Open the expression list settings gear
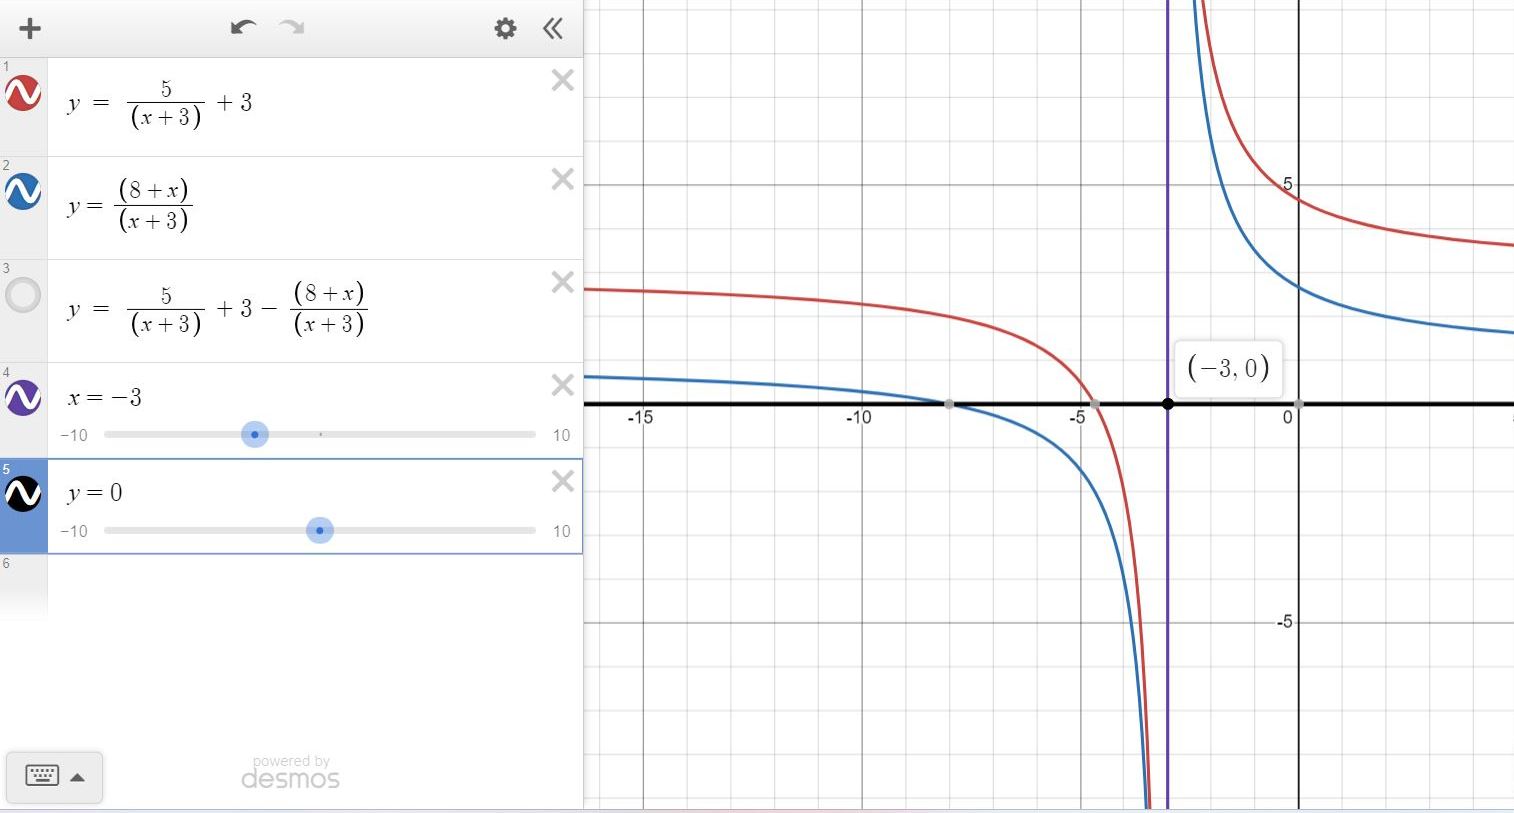Viewport: 1514px width, 813px height. tap(506, 28)
